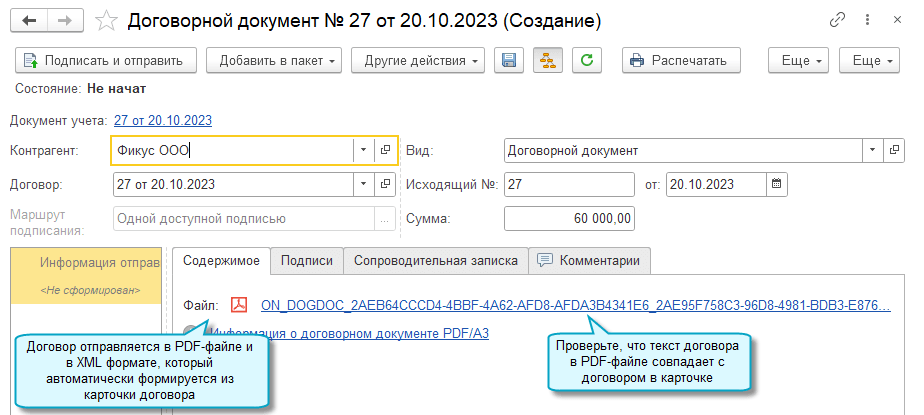Click into the date field 20.10.2023

[x=717, y=184]
